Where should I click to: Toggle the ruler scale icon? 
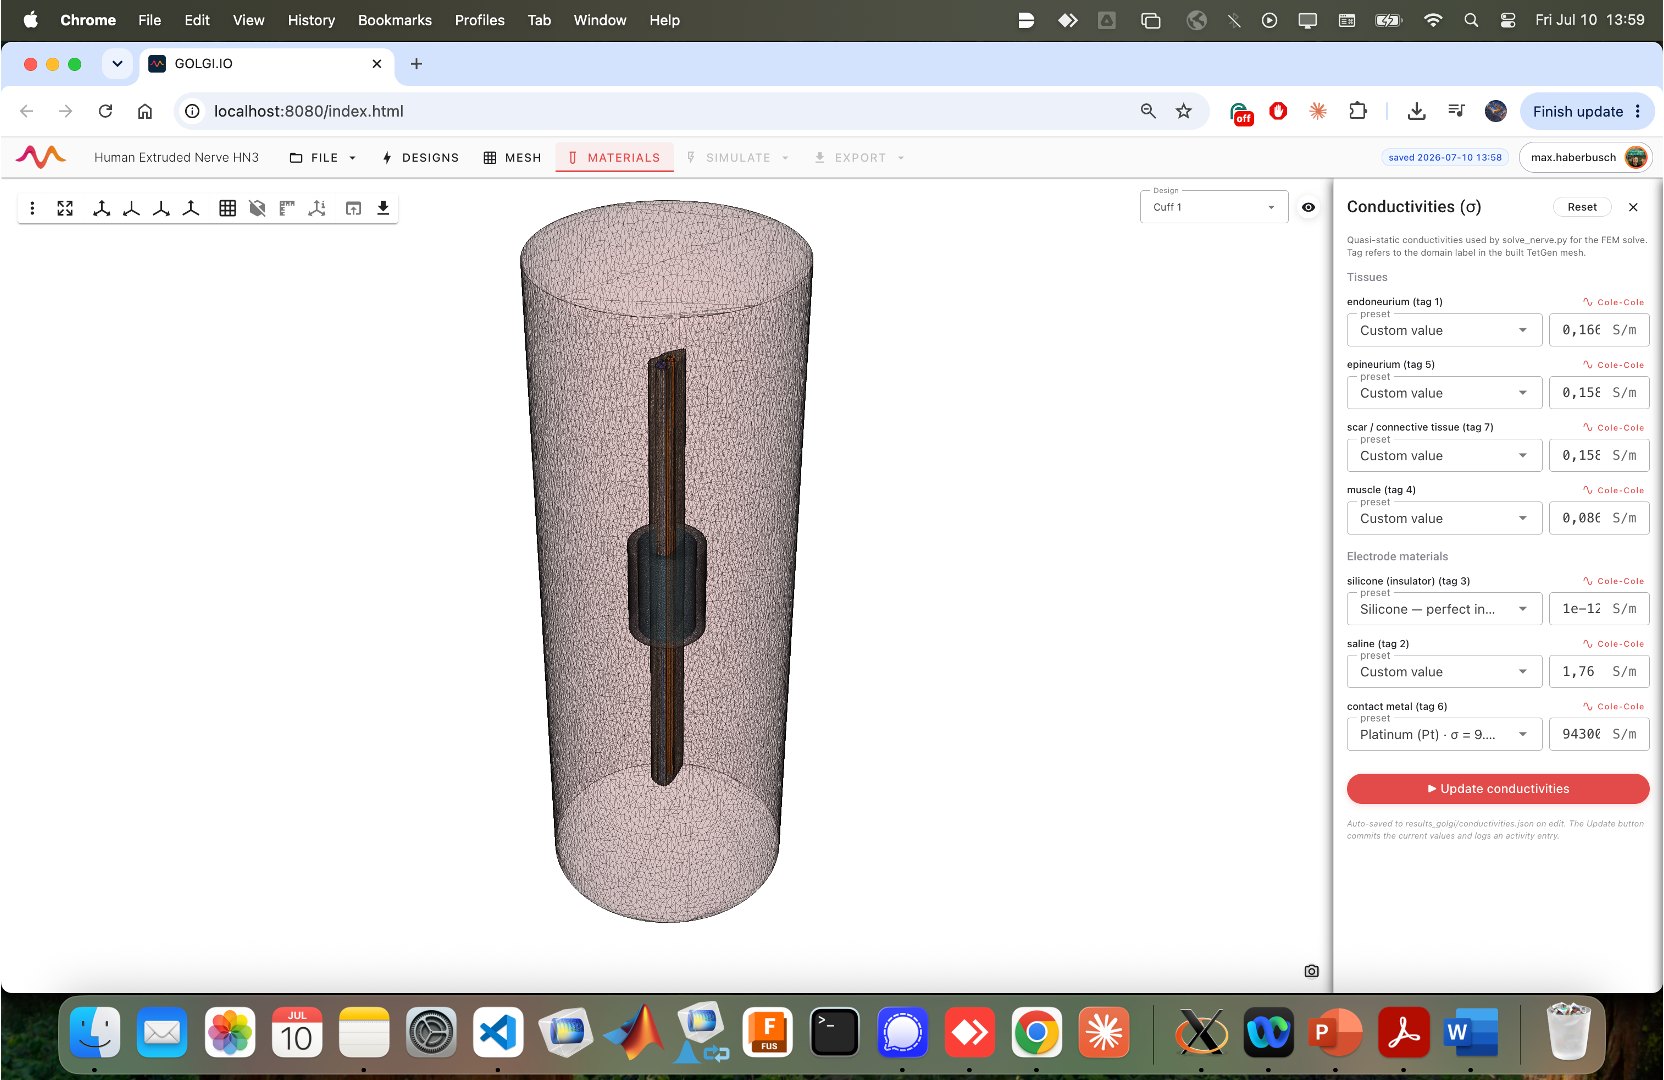click(x=287, y=208)
